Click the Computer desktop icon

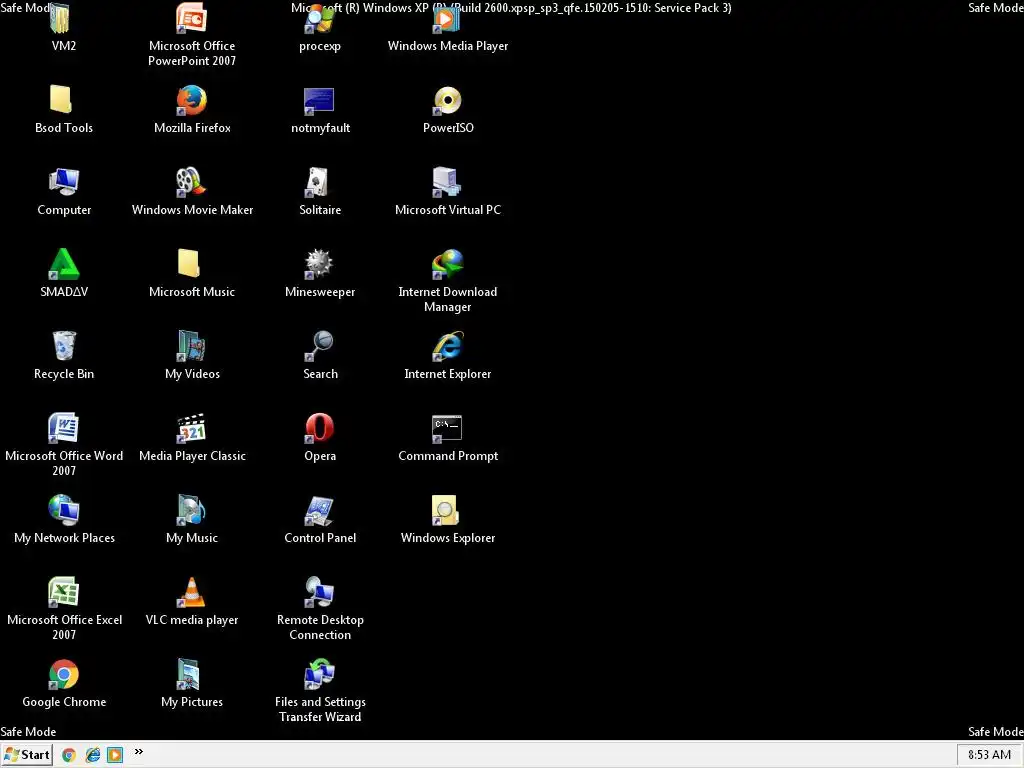coord(64,182)
